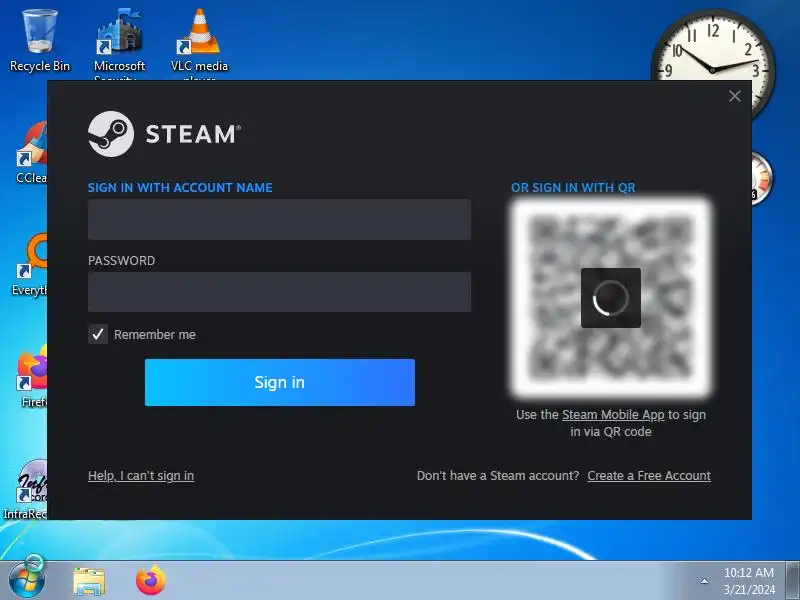
Task: Open the Help, I can't sign in link
Action: pyautogui.click(x=141, y=476)
